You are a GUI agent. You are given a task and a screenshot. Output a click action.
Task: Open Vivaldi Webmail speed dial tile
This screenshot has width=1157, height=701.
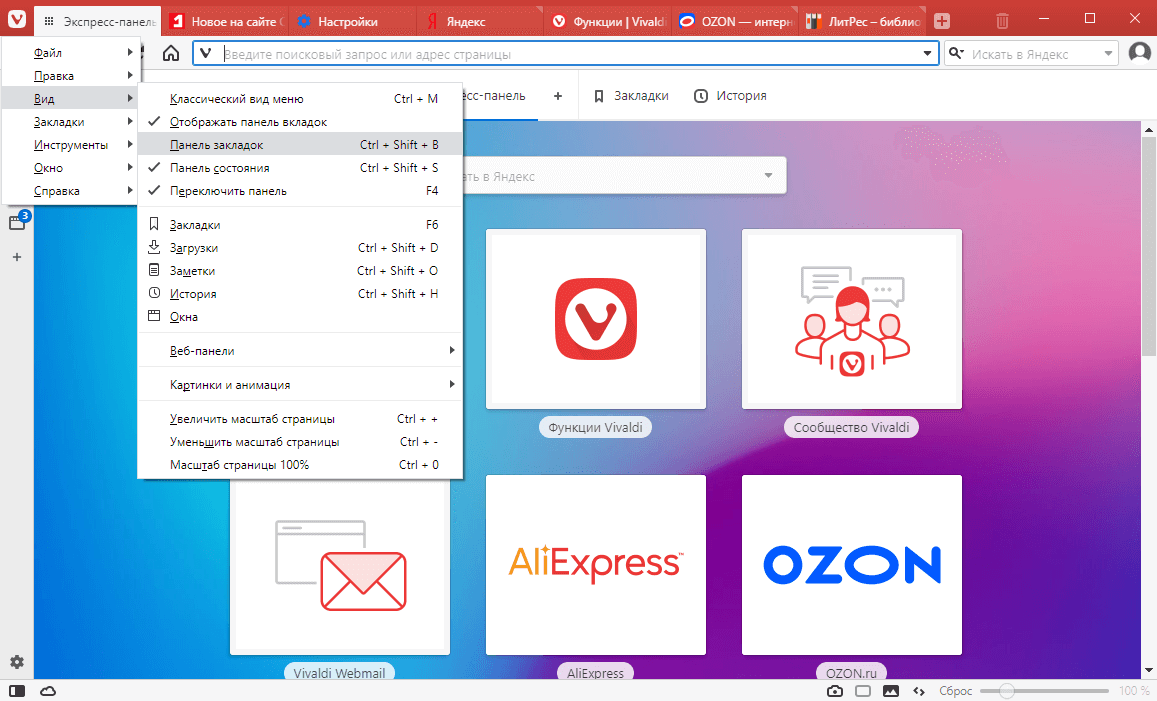tap(339, 565)
